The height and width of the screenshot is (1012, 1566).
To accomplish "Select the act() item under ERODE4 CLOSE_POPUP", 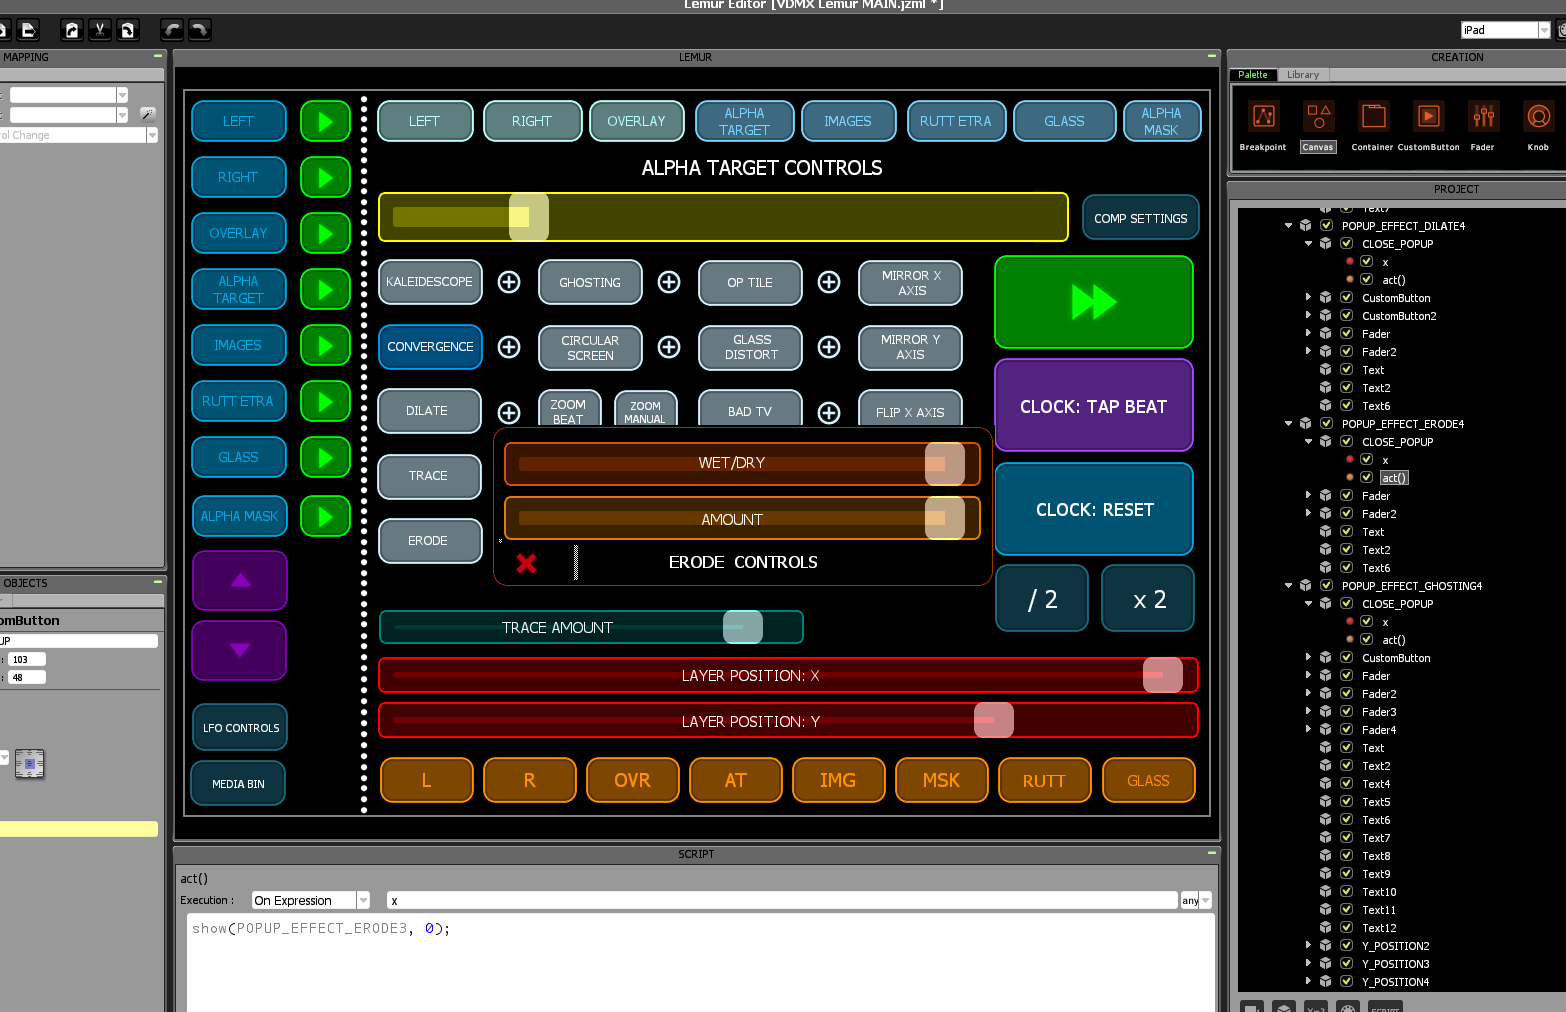I will (1394, 478).
